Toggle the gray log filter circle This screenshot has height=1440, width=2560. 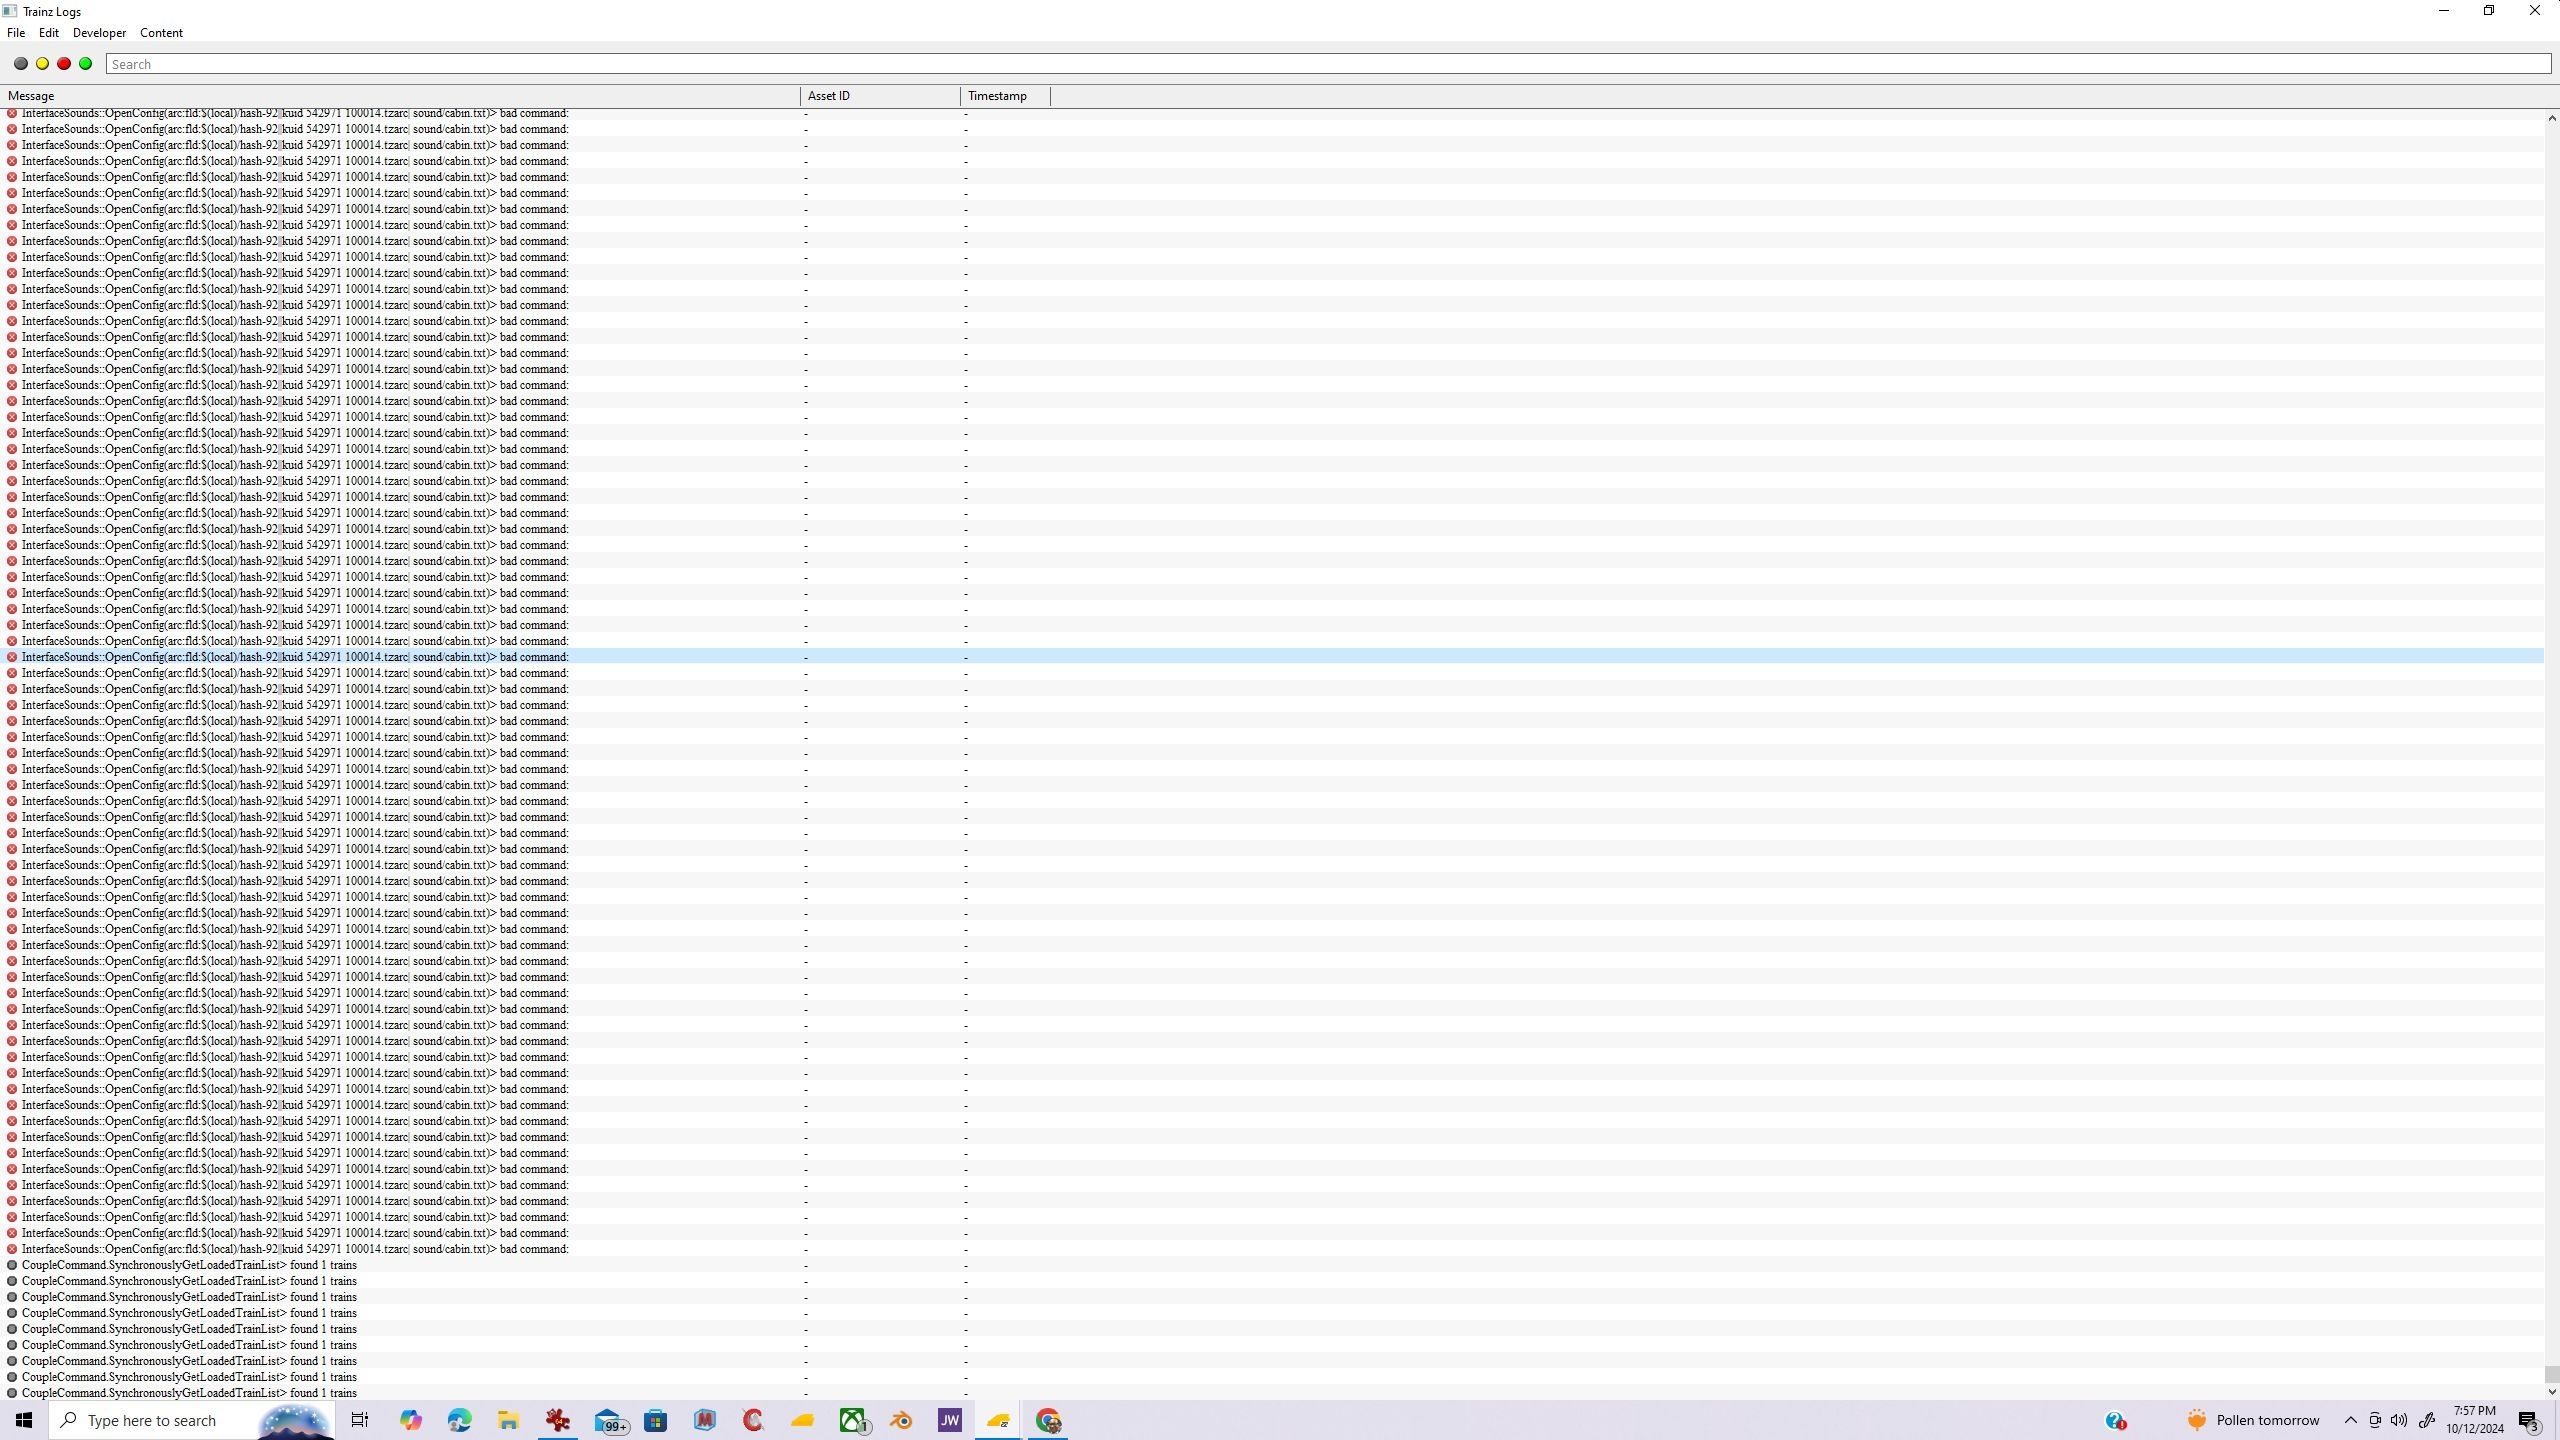20,64
